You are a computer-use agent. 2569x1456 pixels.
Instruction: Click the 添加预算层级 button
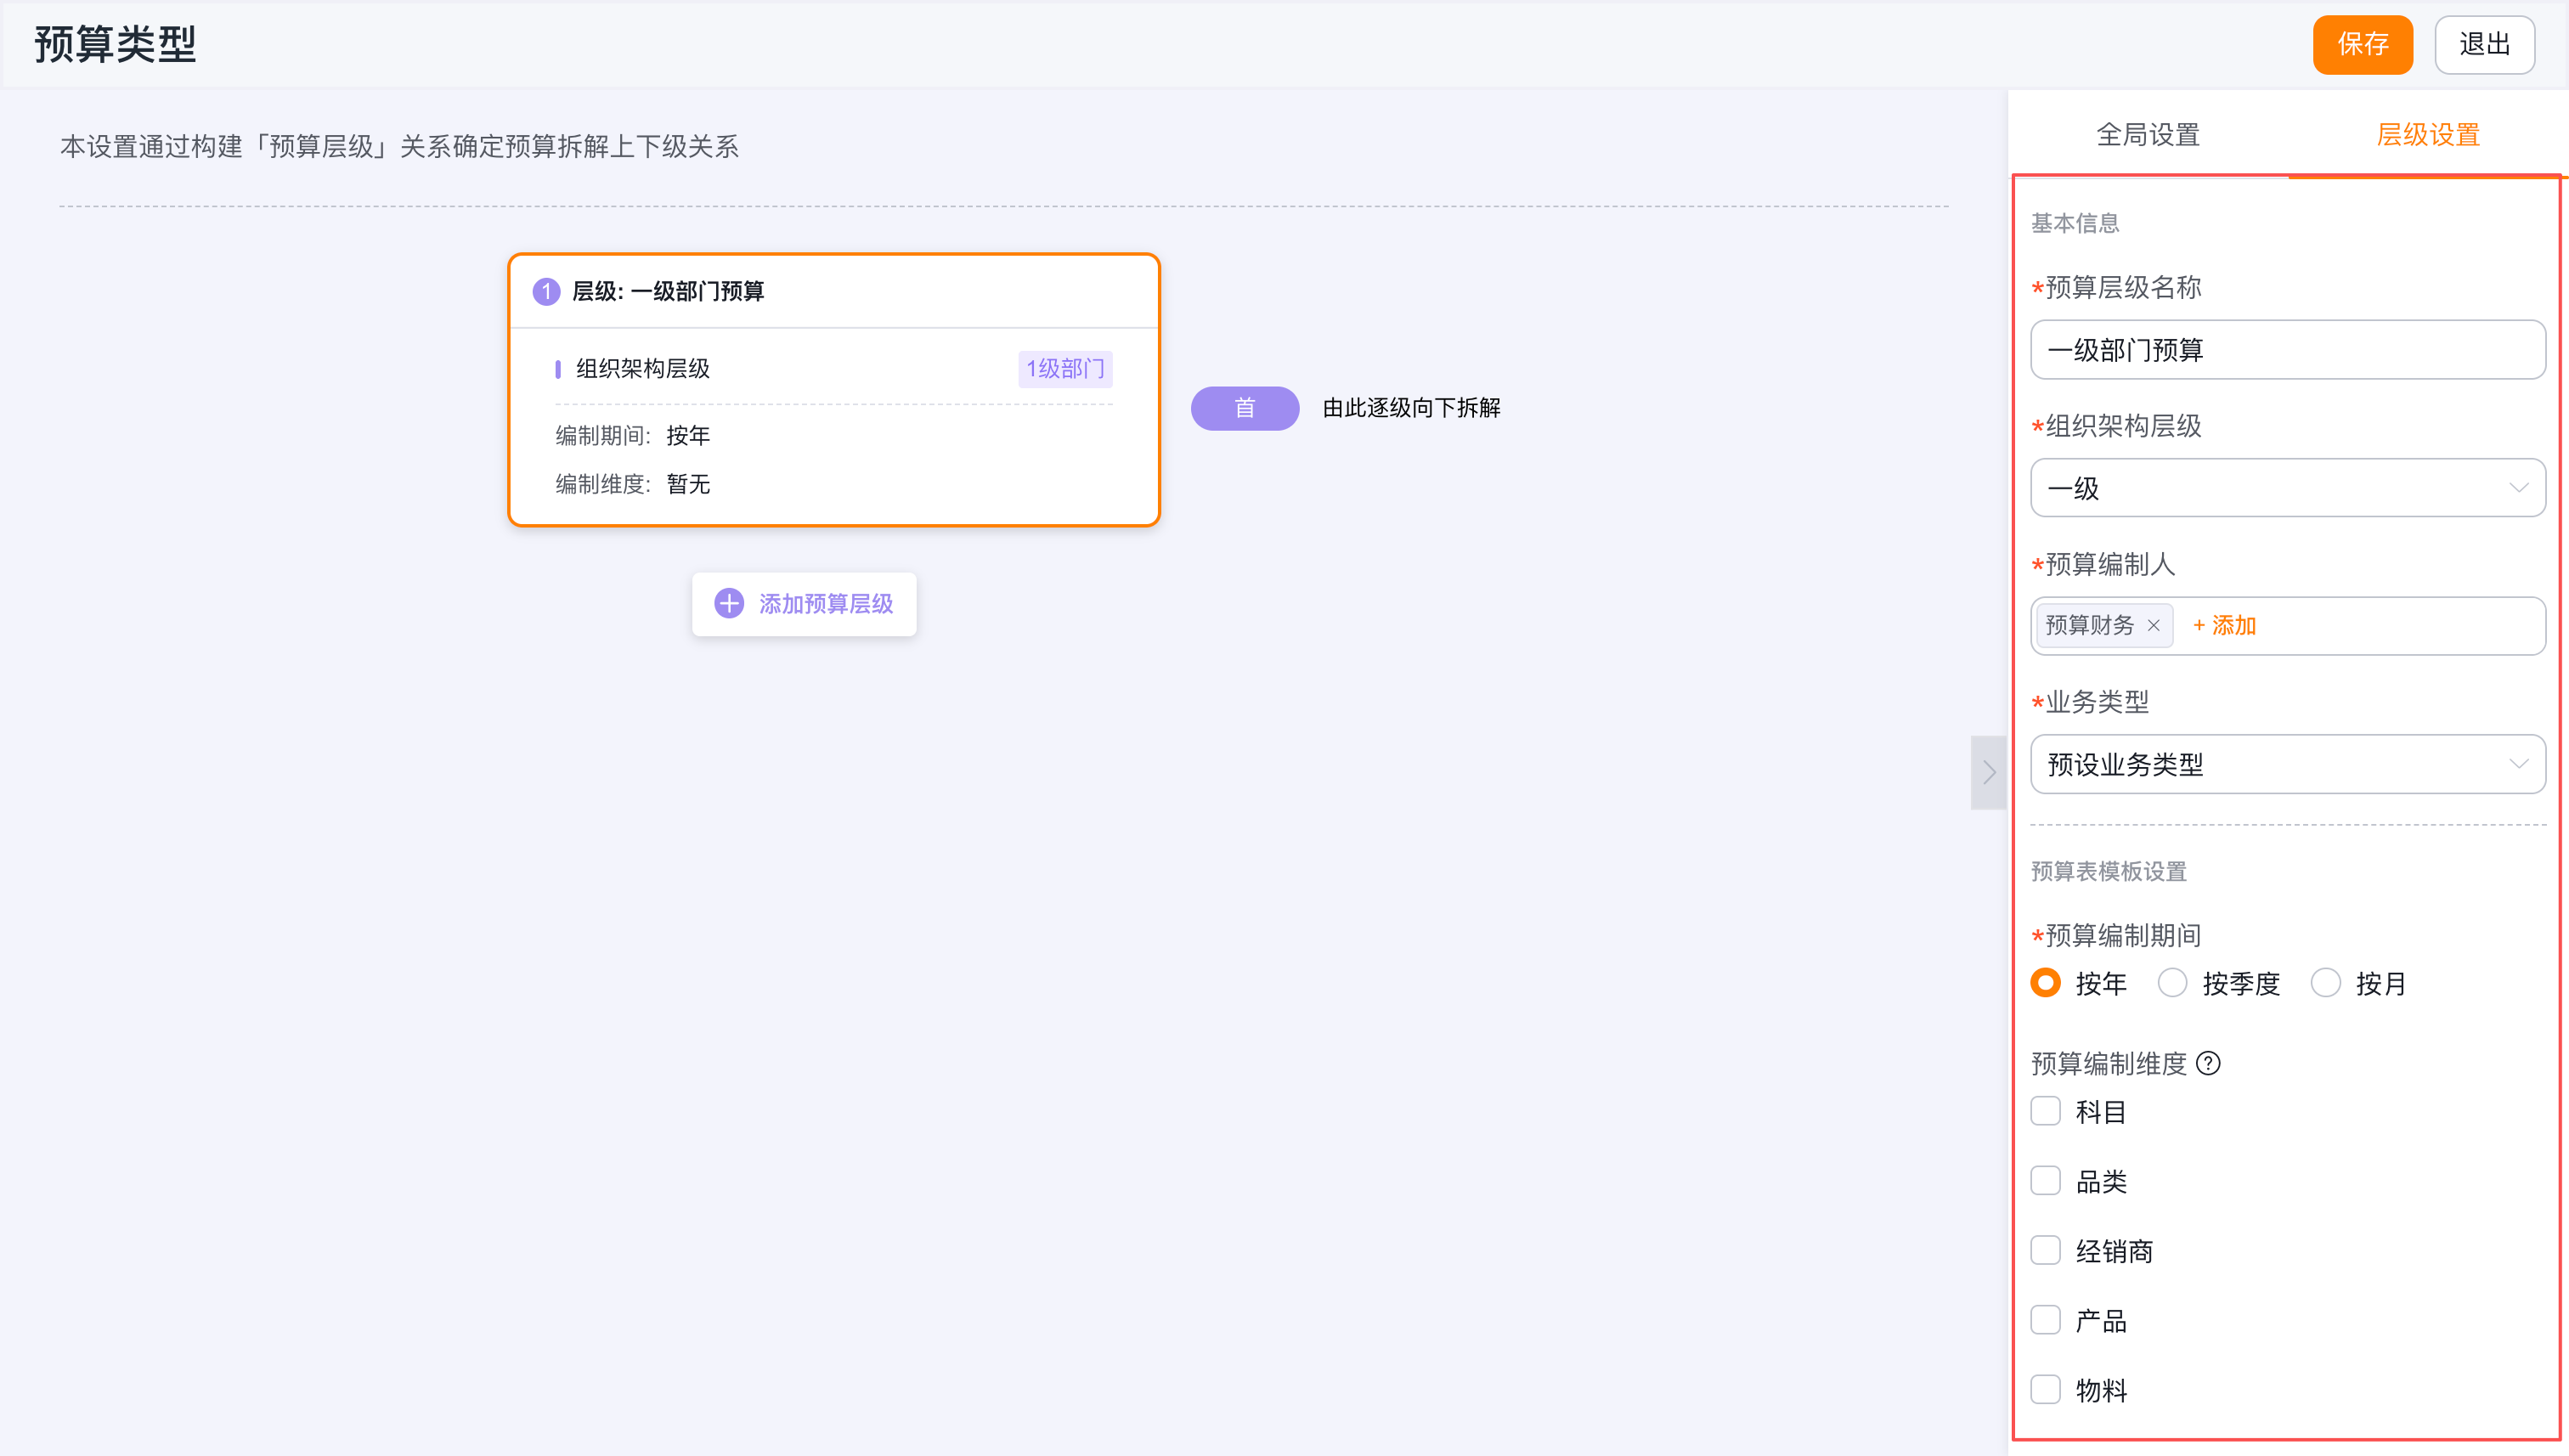coord(804,604)
